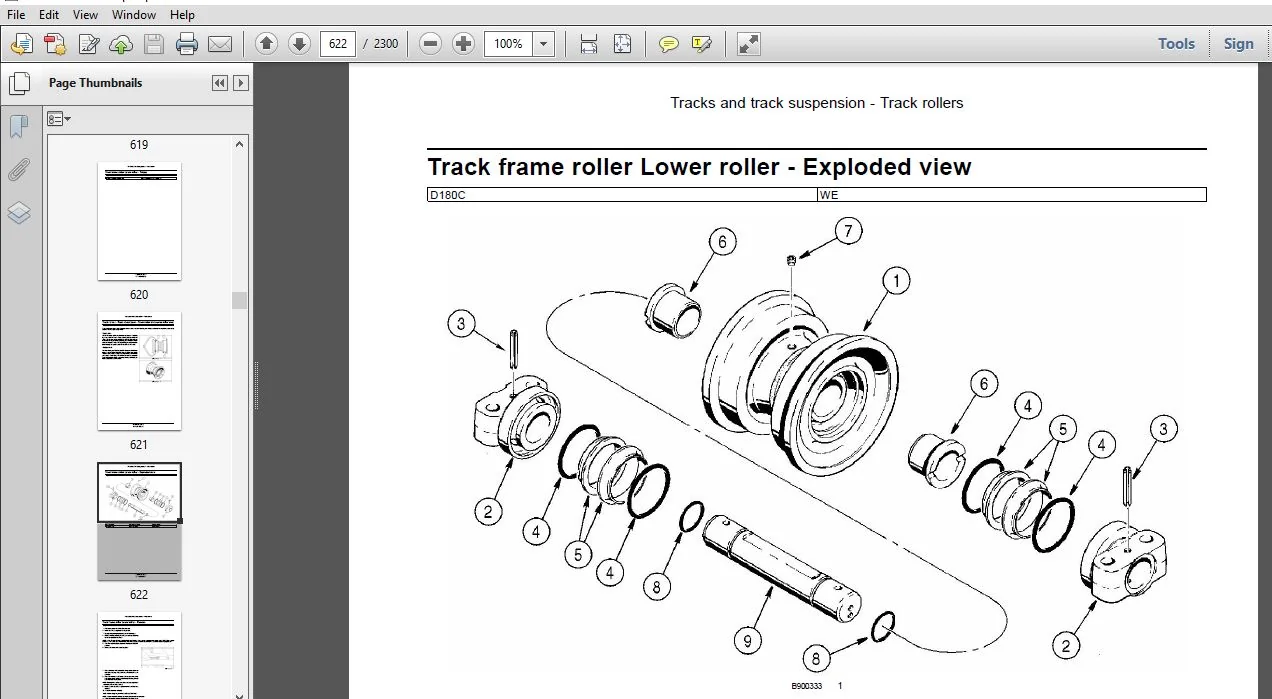Select the page 620 thumbnail
The width and height of the screenshot is (1272, 699).
click(x=139, y=221)
